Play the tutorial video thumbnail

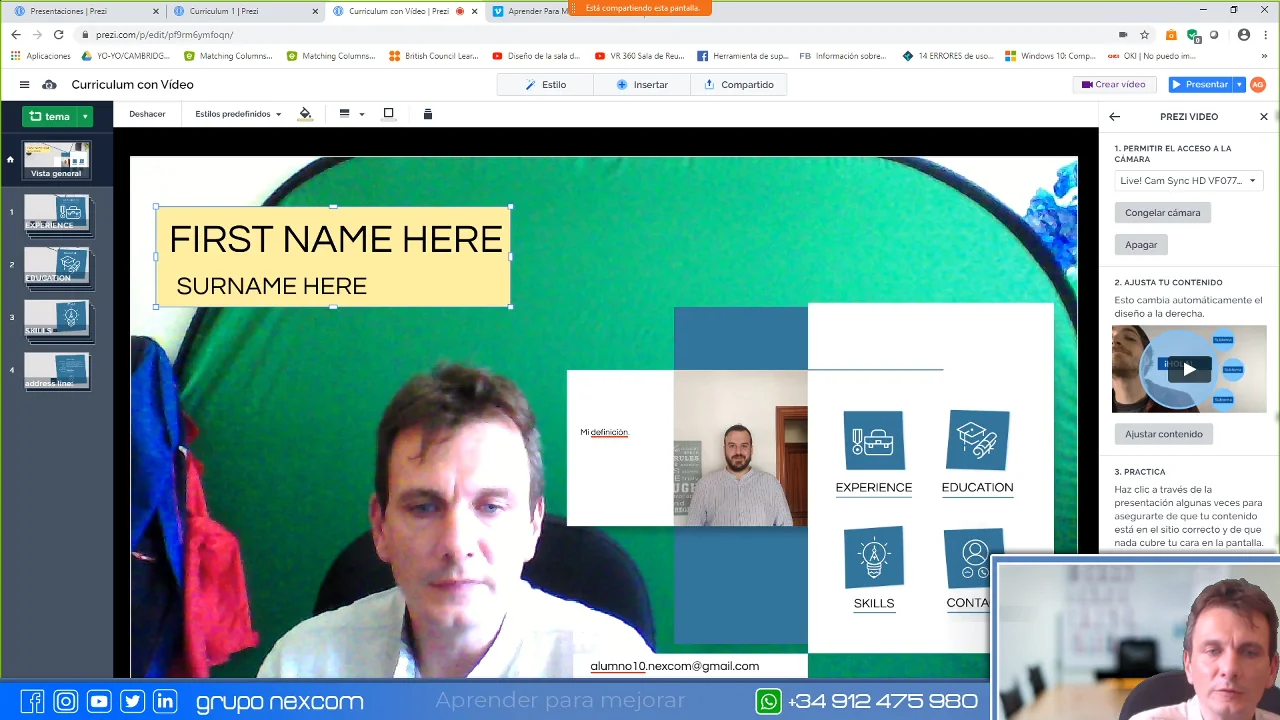(1189, 369)
